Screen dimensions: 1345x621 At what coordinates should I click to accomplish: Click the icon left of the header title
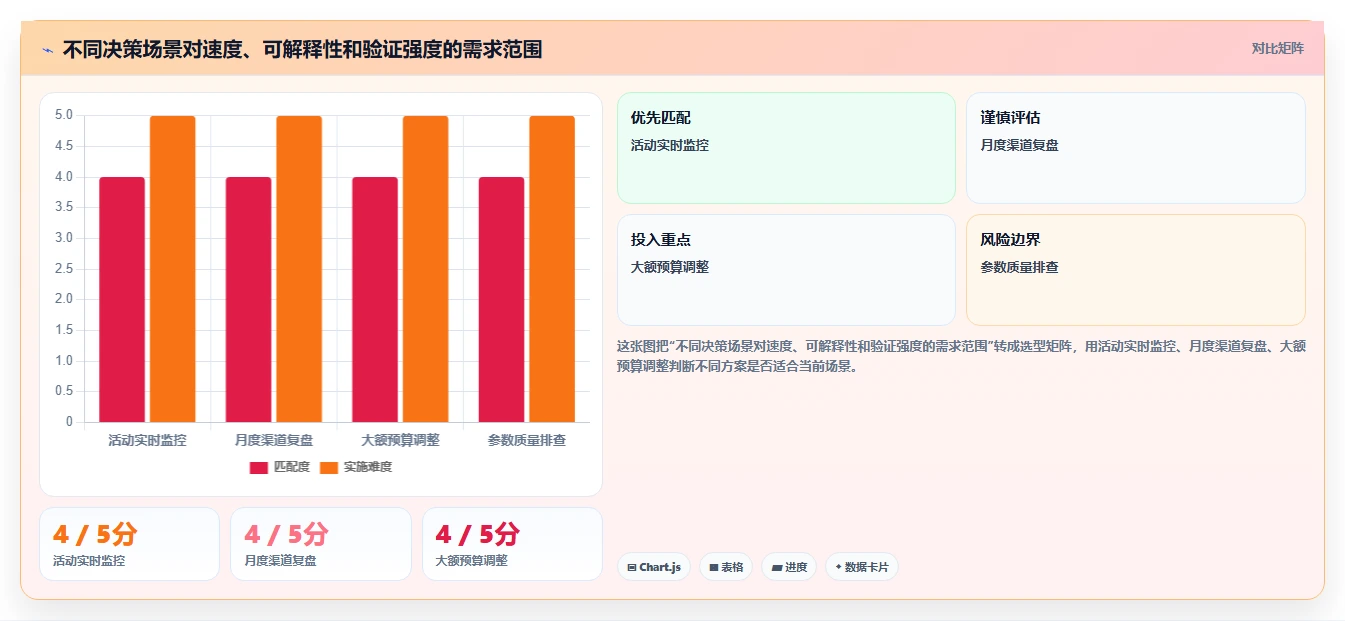tap(47, 49)
